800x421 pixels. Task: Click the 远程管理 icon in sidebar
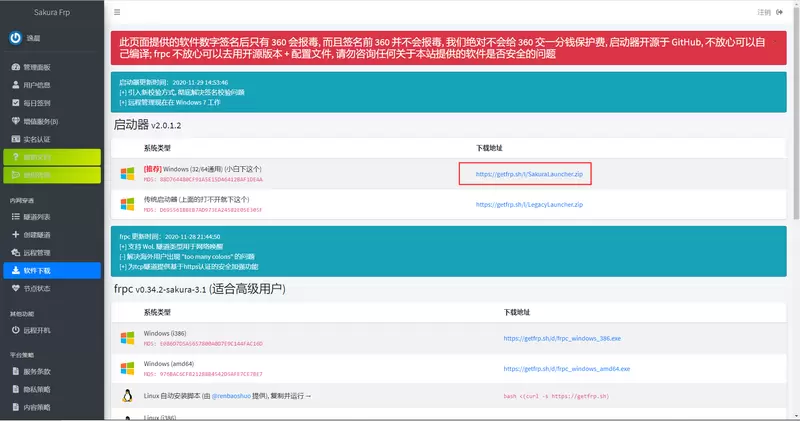16,252
